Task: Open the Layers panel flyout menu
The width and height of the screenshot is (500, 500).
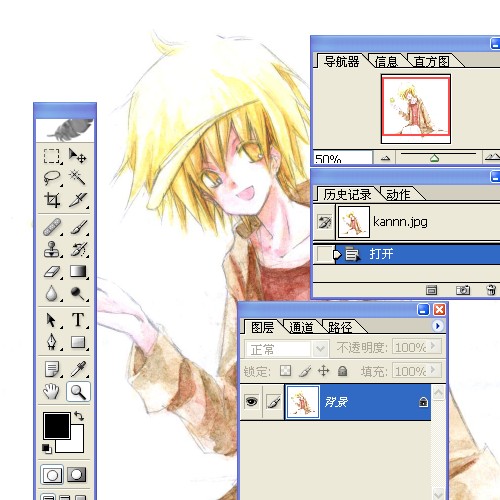Action: click(438, 326)
